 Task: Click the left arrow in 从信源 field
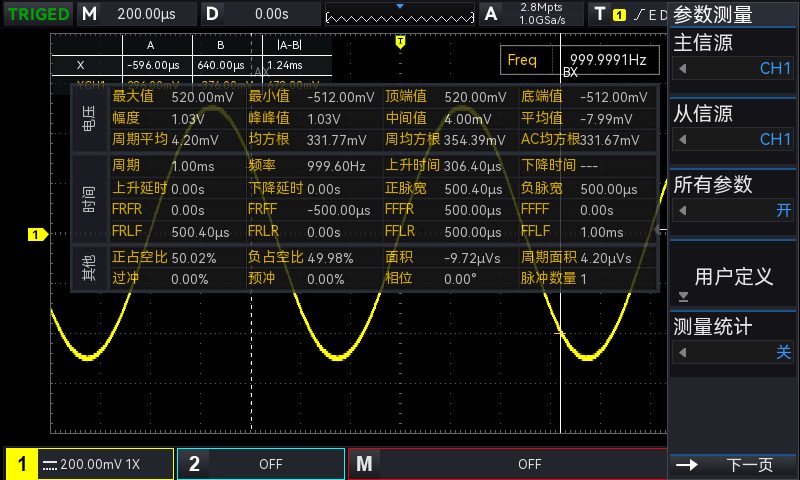[x=683, y=139]
